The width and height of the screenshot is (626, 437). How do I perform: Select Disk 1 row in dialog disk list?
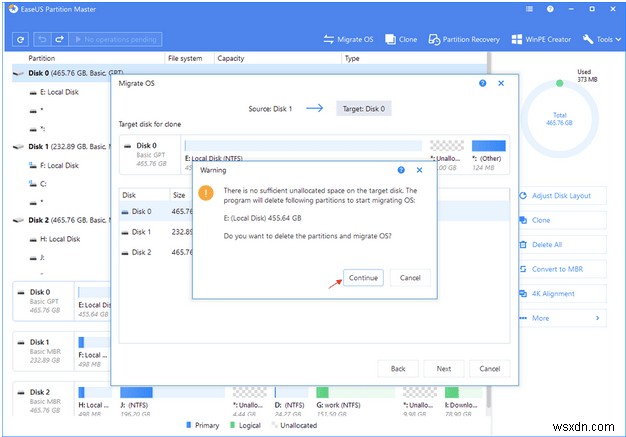point(156,232)
